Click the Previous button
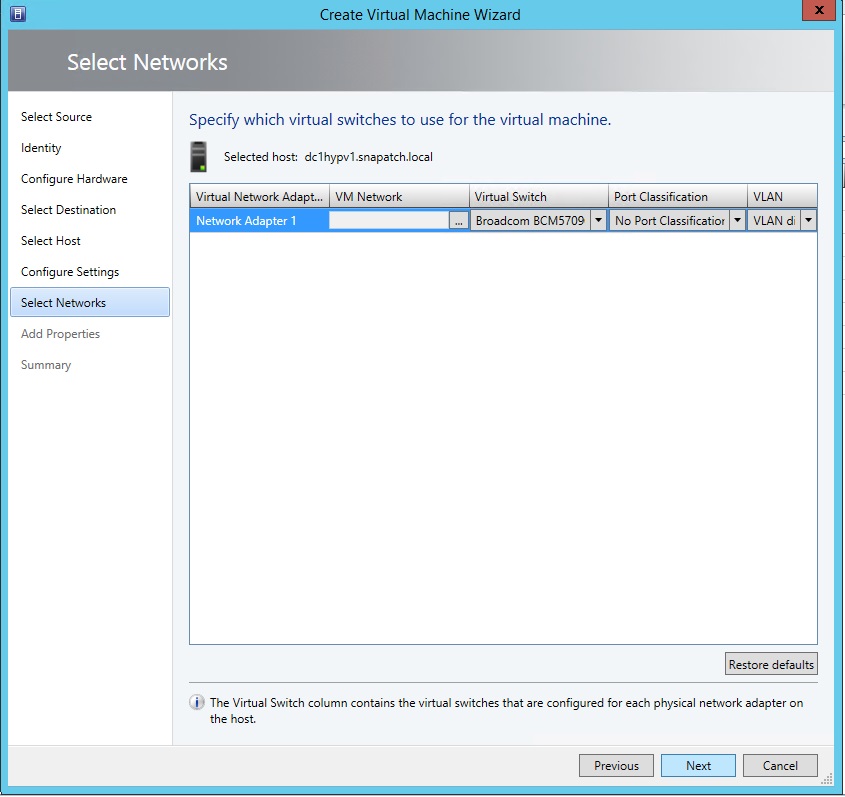The width and height of the screenshot is (845, 797). pyautogui.click(x=617, y=766)
